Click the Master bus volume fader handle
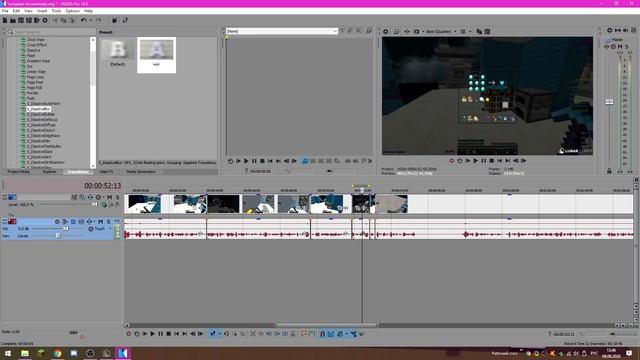 pos(609,102)
